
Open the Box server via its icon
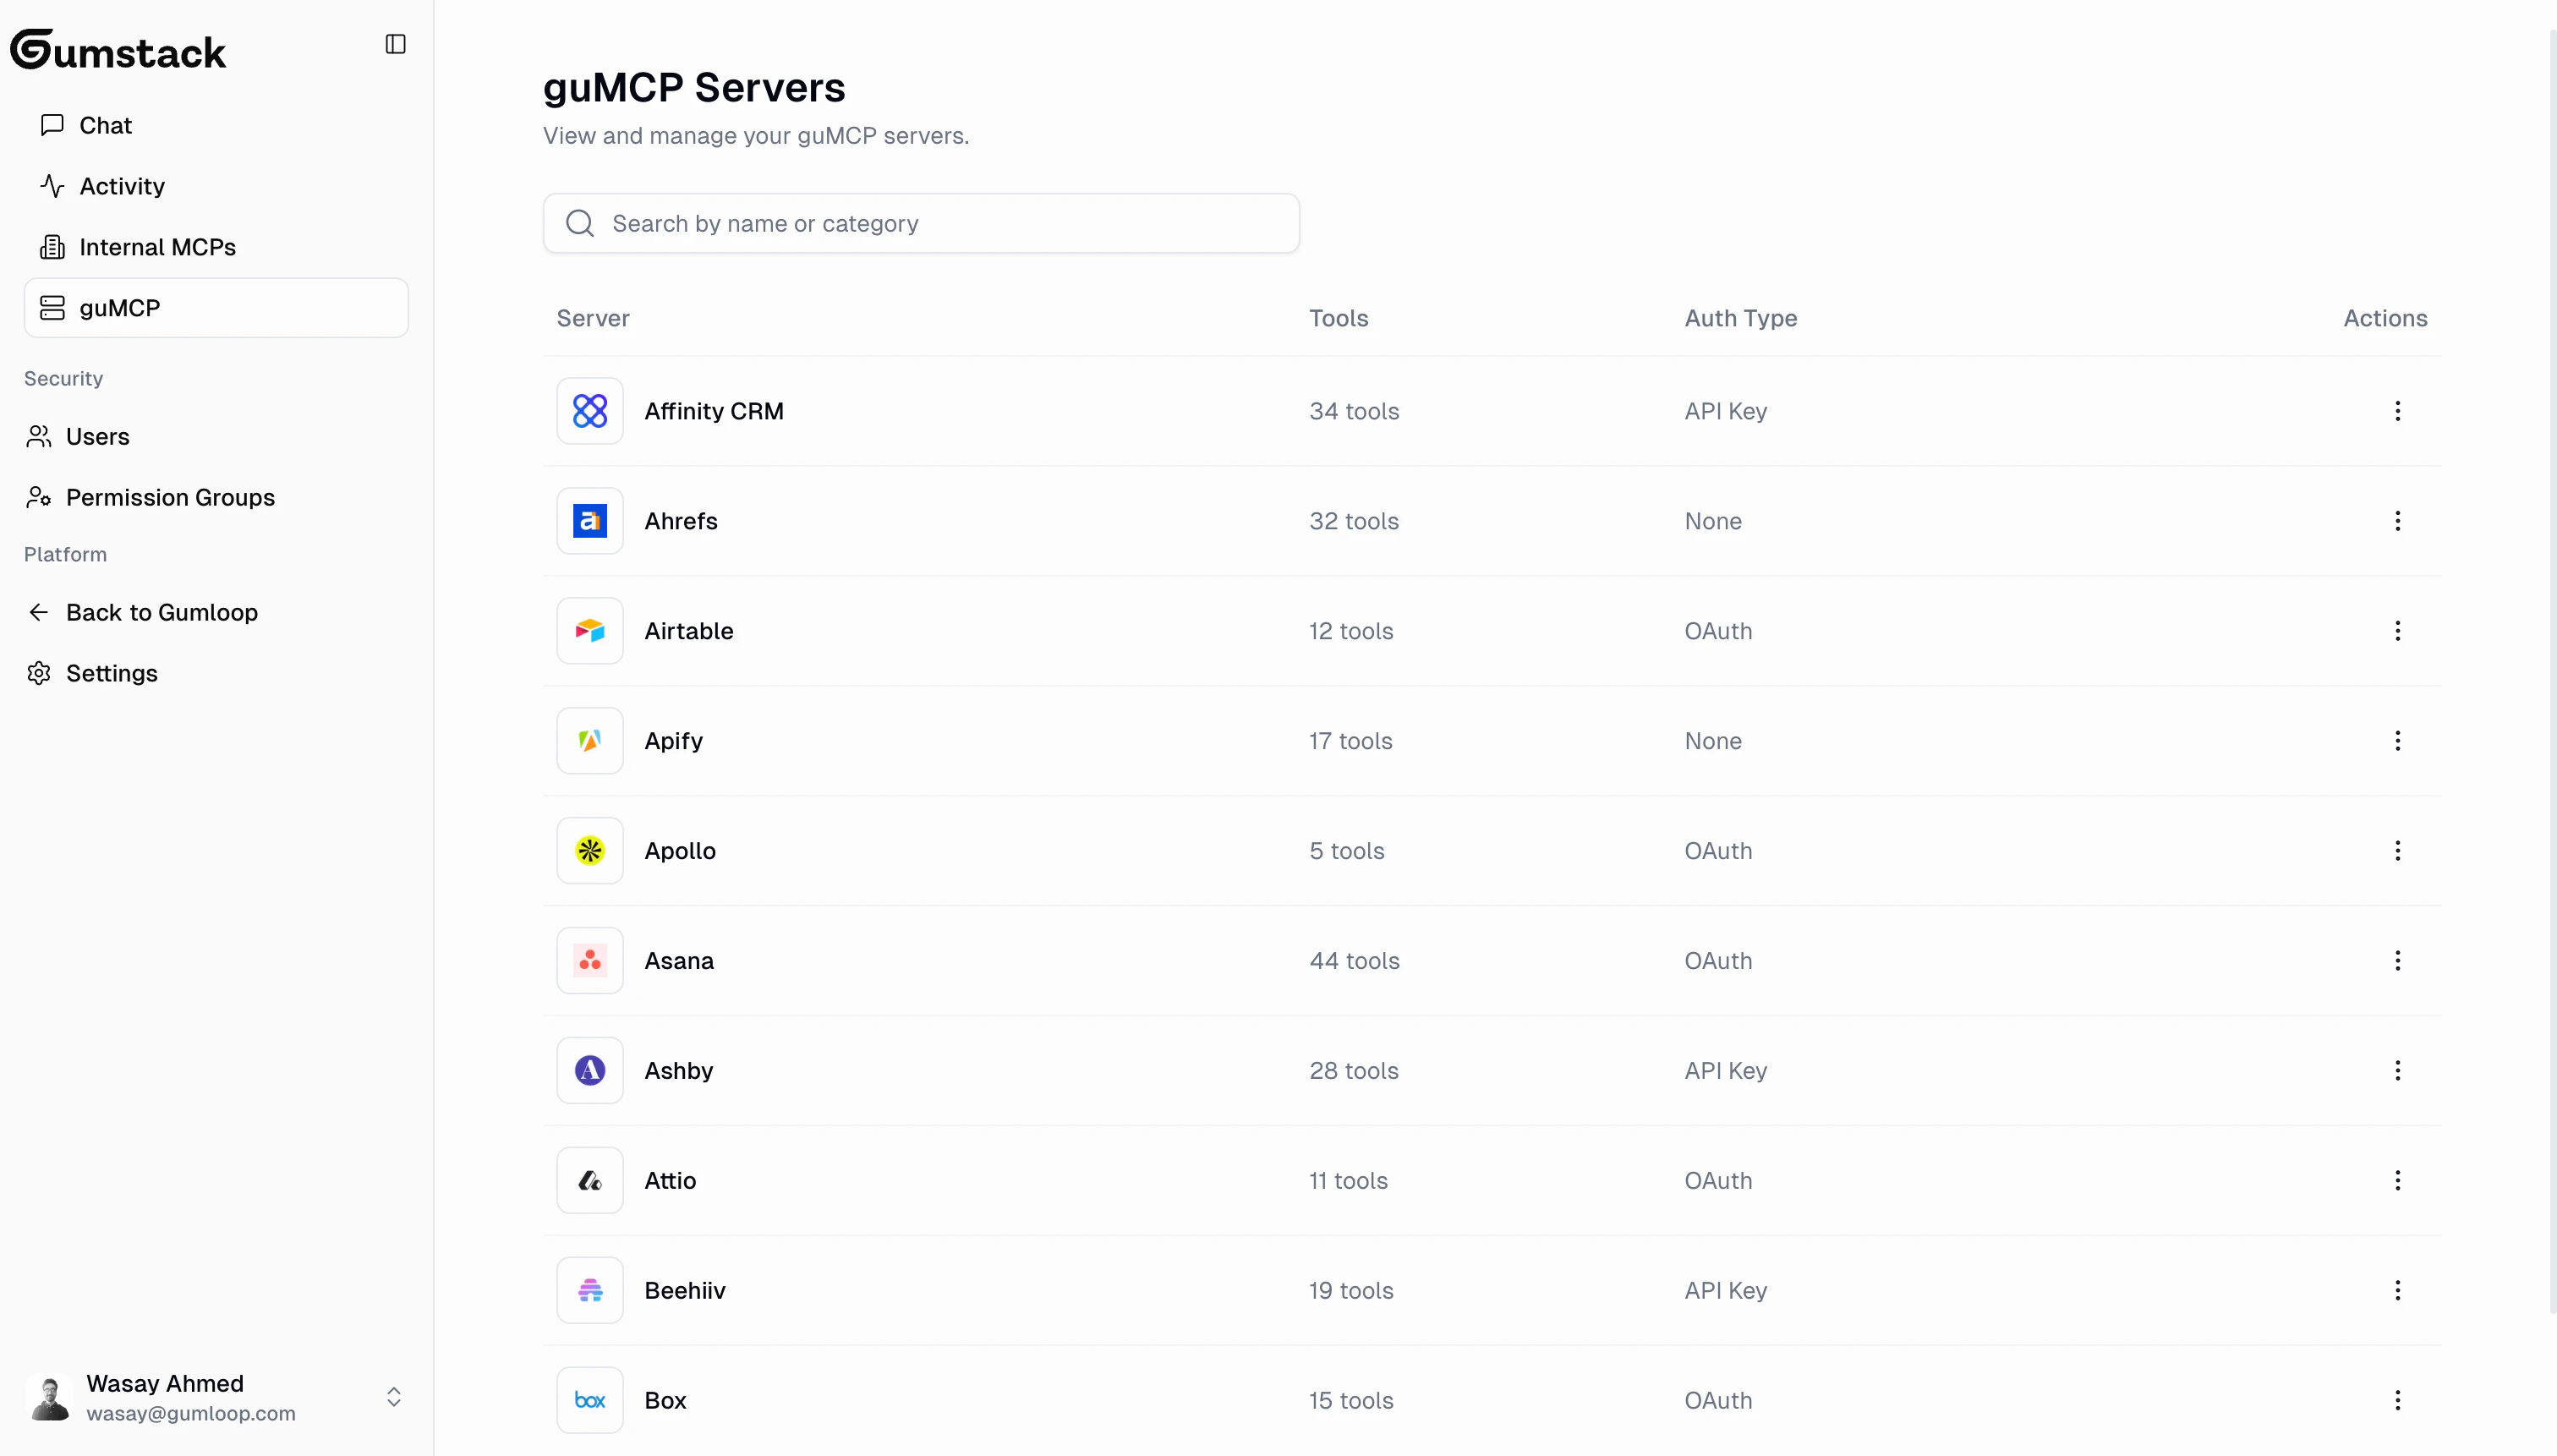(589, 1399)
